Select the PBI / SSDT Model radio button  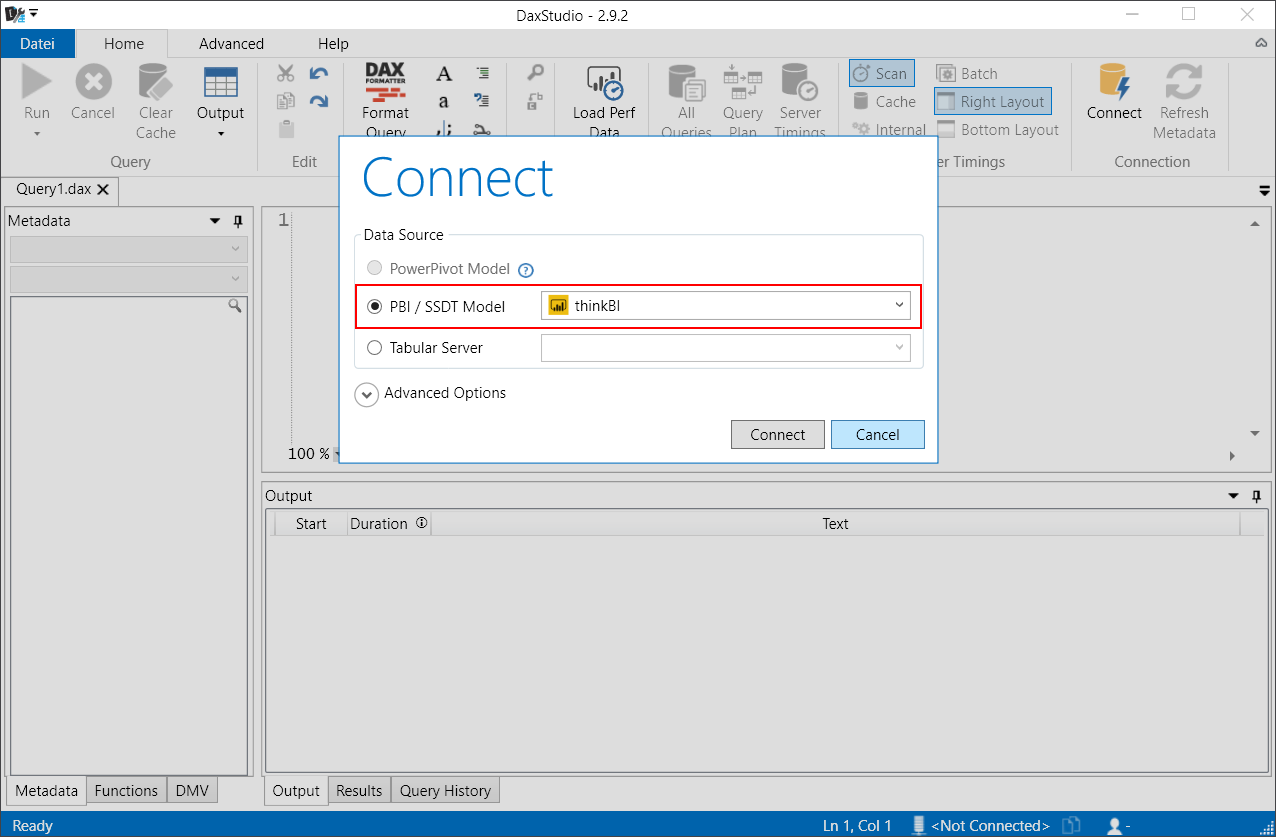click(375, 307)
